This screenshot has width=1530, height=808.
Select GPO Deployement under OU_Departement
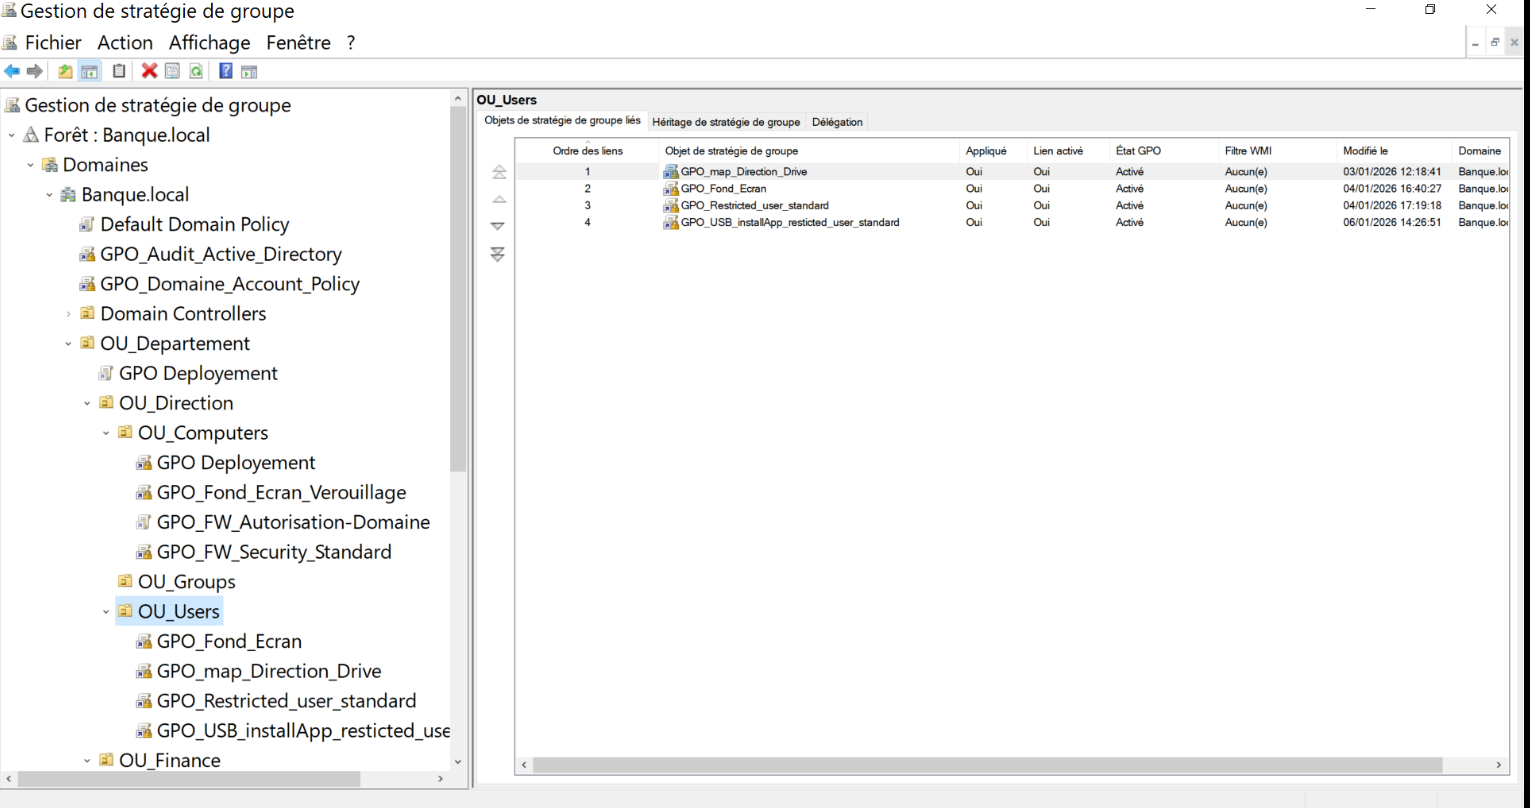198,373
